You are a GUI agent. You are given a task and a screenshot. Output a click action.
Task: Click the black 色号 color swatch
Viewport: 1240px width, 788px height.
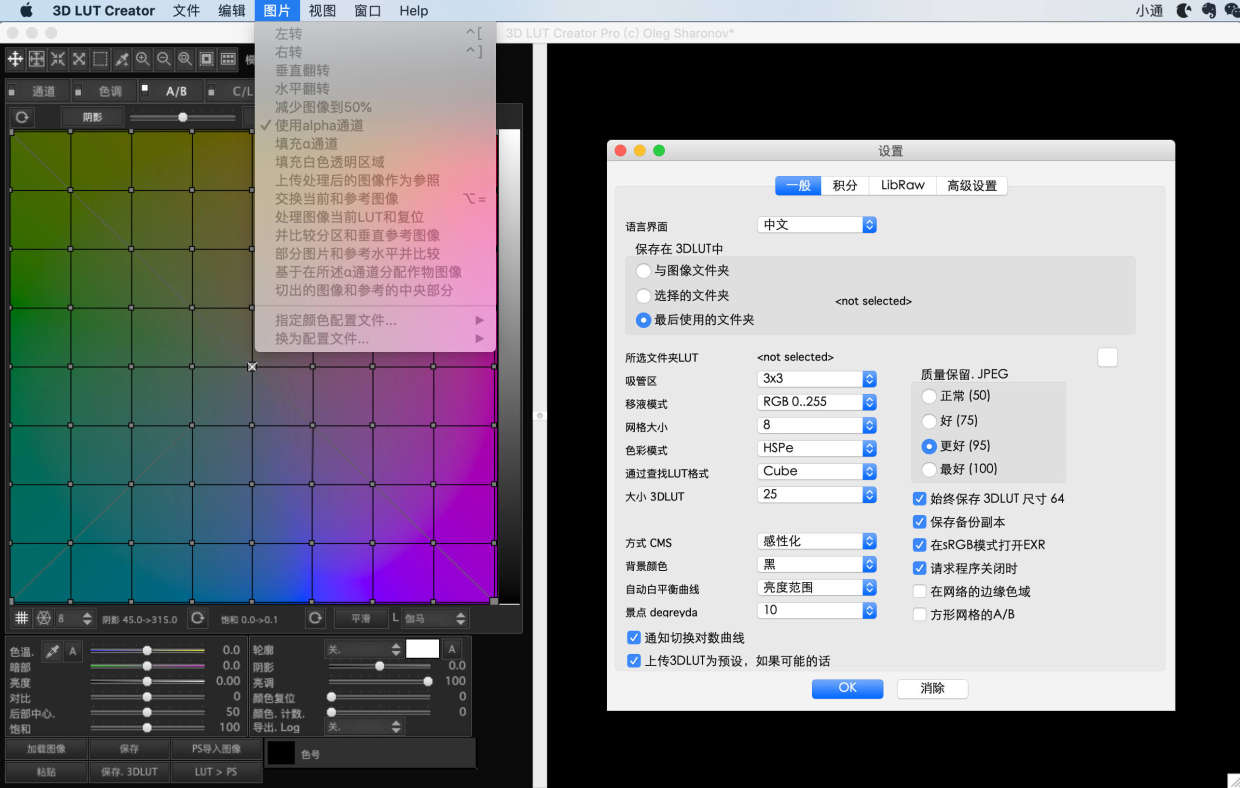click(281, 754)
